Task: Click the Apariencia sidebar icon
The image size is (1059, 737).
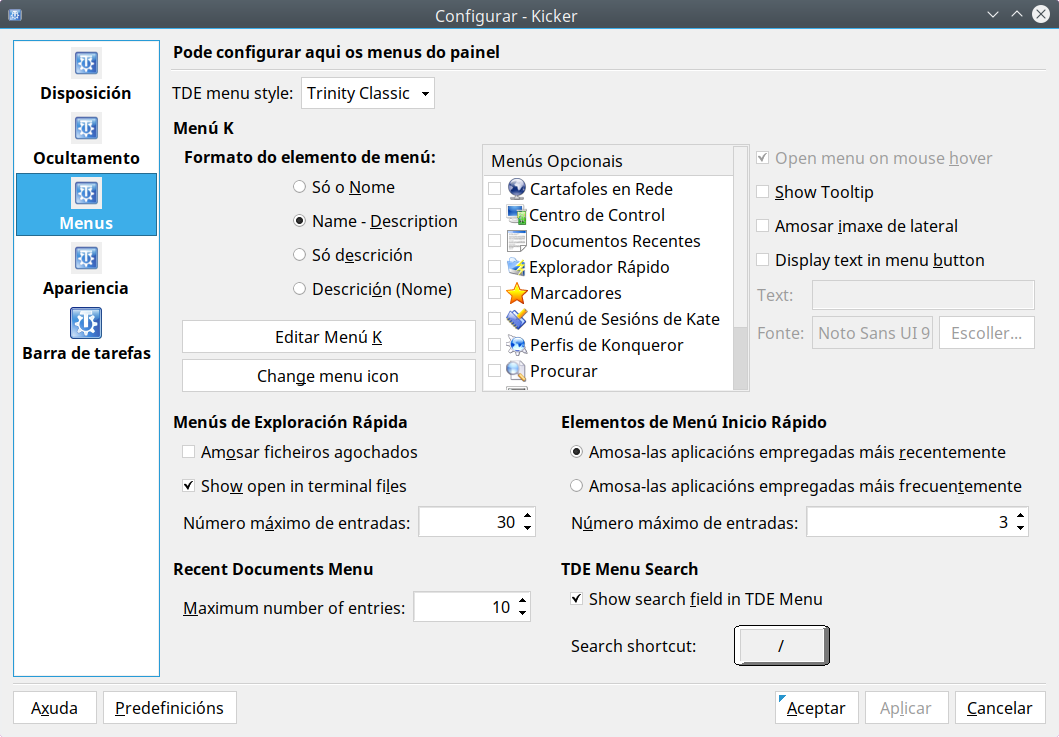Action: [x=86, y=258]
